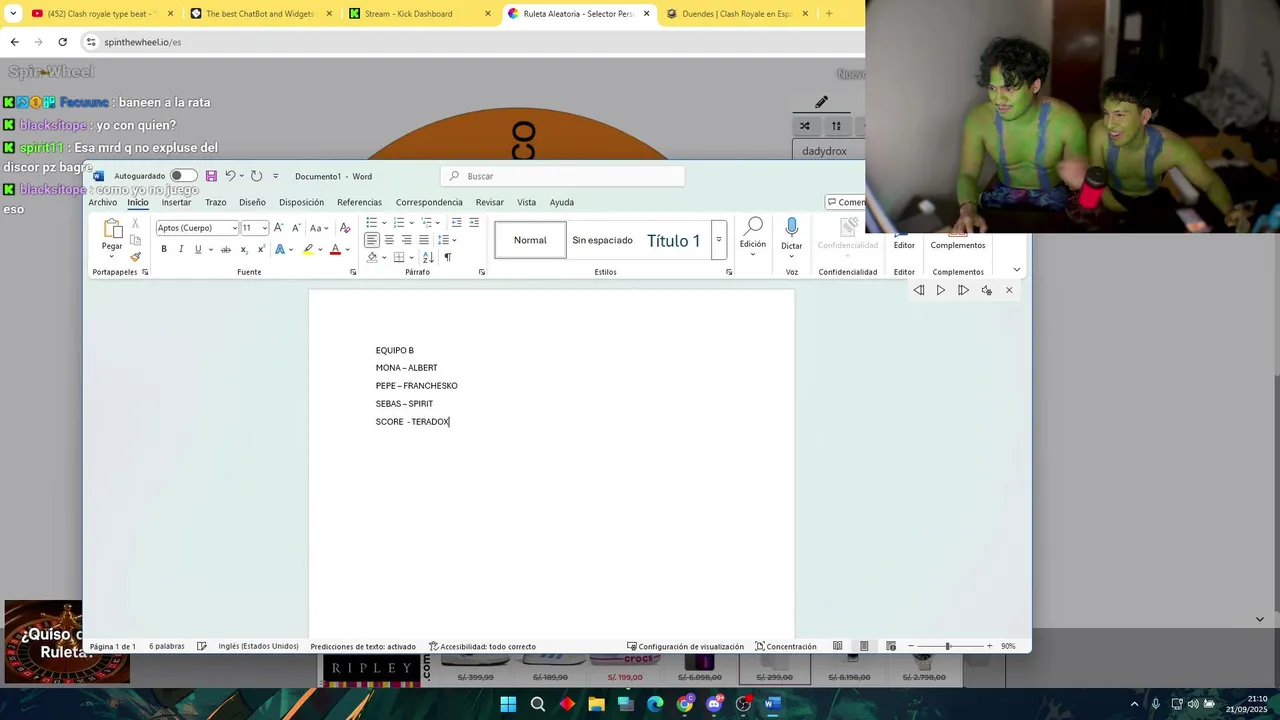
Task: Click the Cut scissors icon
Action: (x=135, y=223)
